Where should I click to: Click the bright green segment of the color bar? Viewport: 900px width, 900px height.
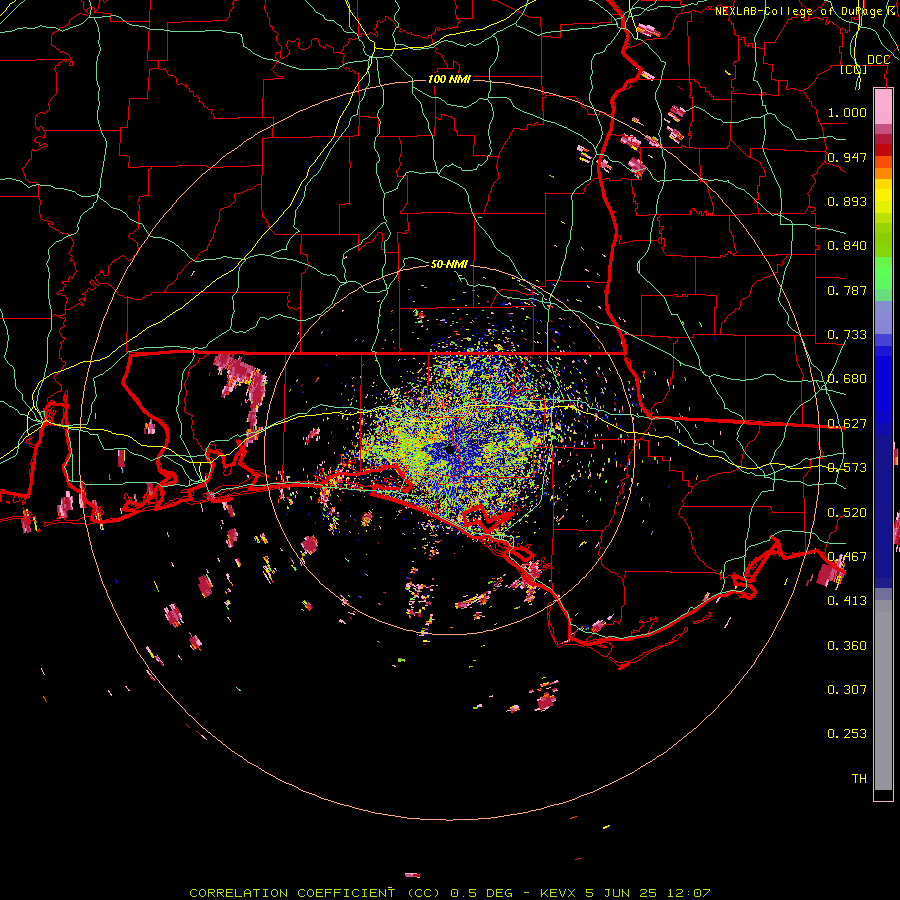point(883,273)
